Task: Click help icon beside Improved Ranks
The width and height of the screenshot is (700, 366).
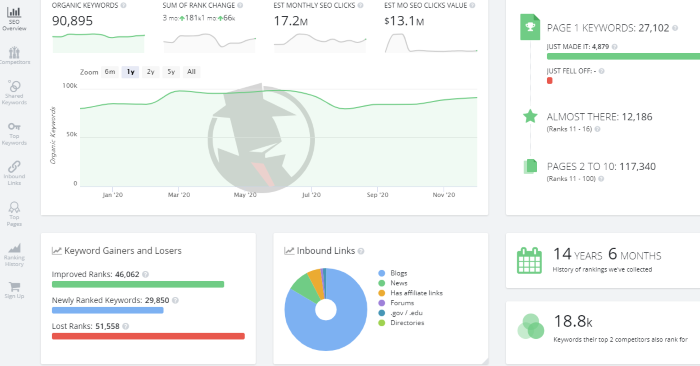Action: 146,274
